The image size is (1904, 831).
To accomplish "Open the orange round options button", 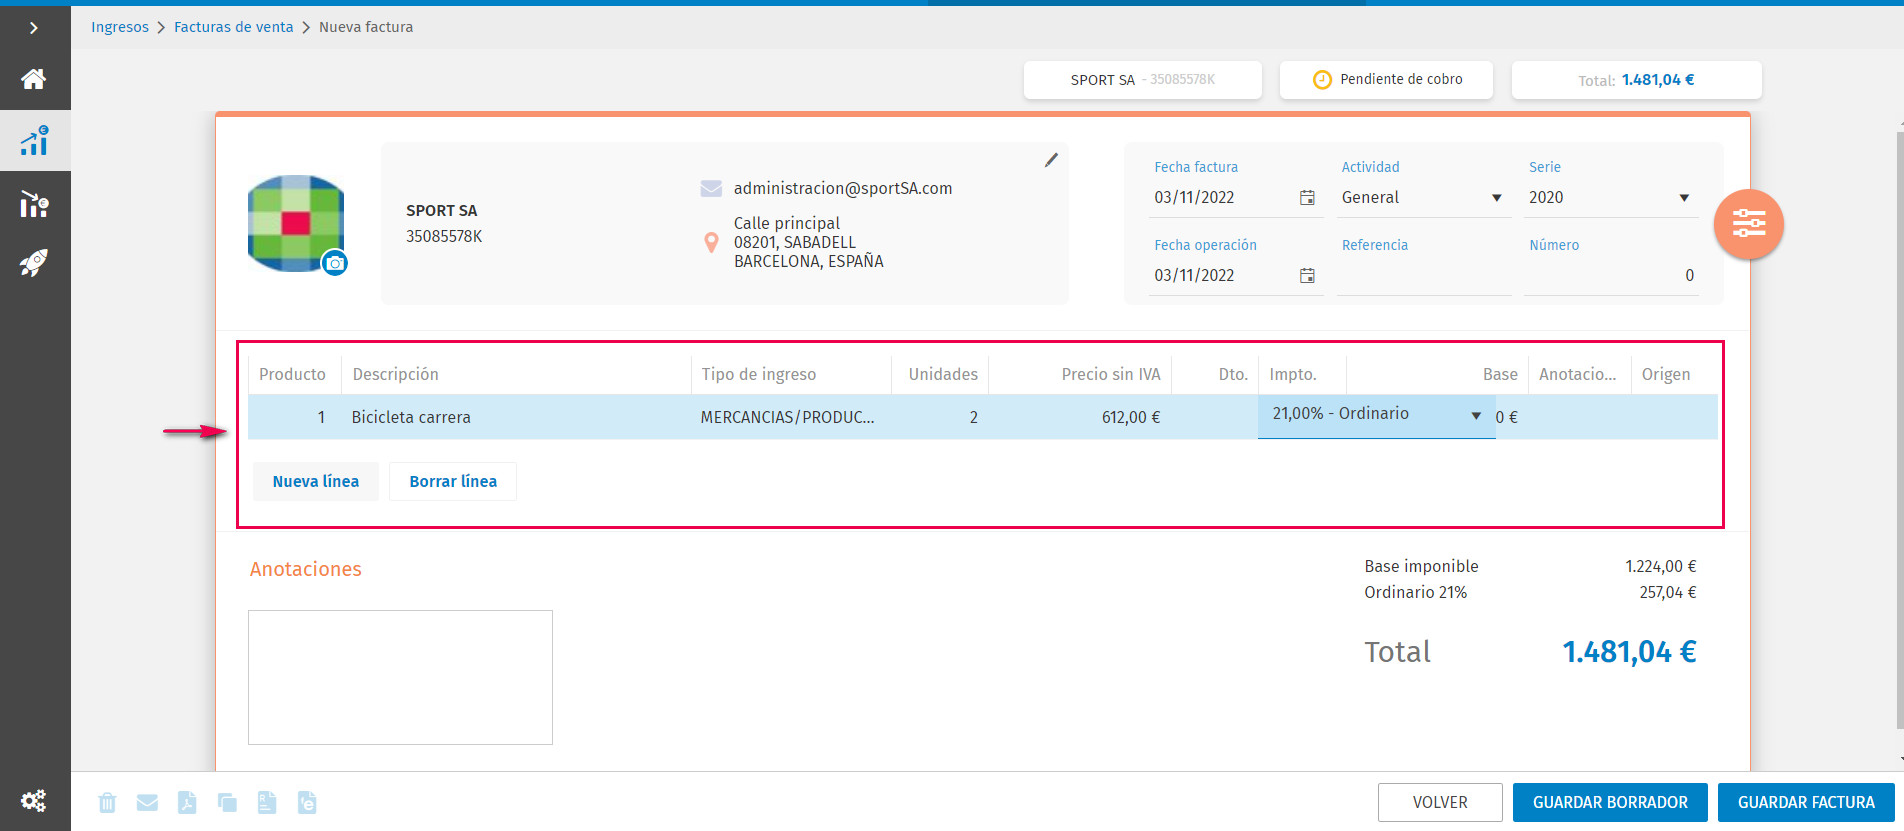I will 1749,224.
